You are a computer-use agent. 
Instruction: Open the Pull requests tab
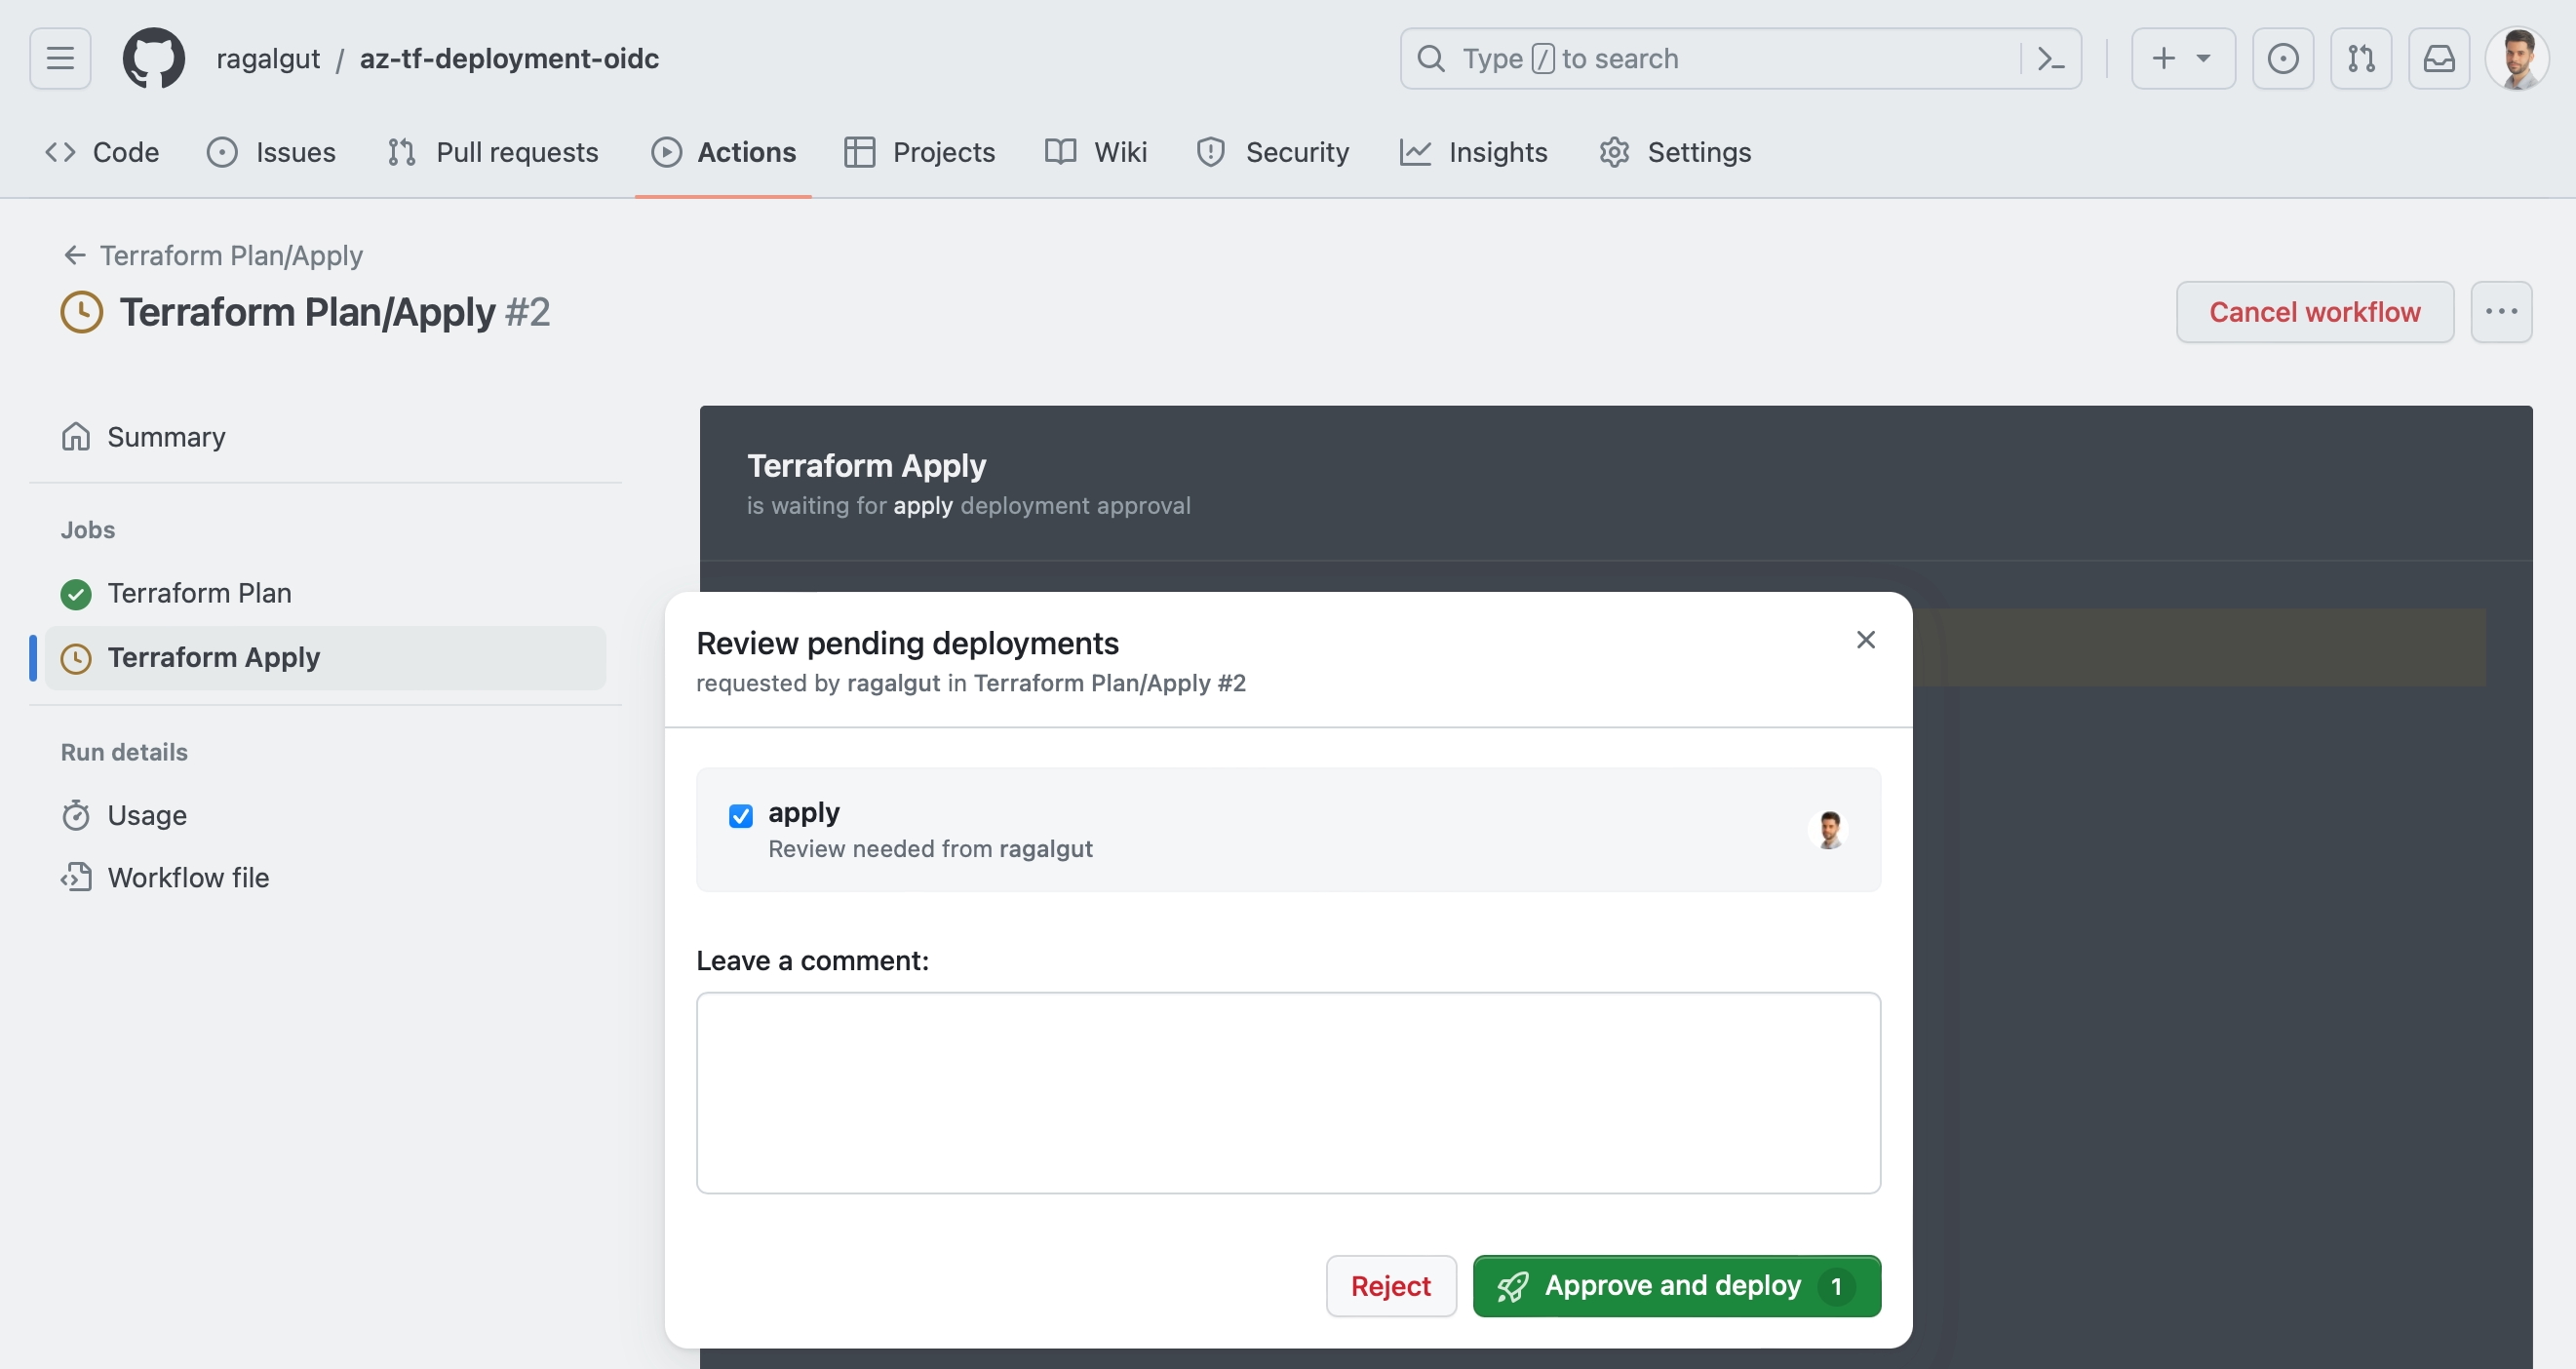492,152
